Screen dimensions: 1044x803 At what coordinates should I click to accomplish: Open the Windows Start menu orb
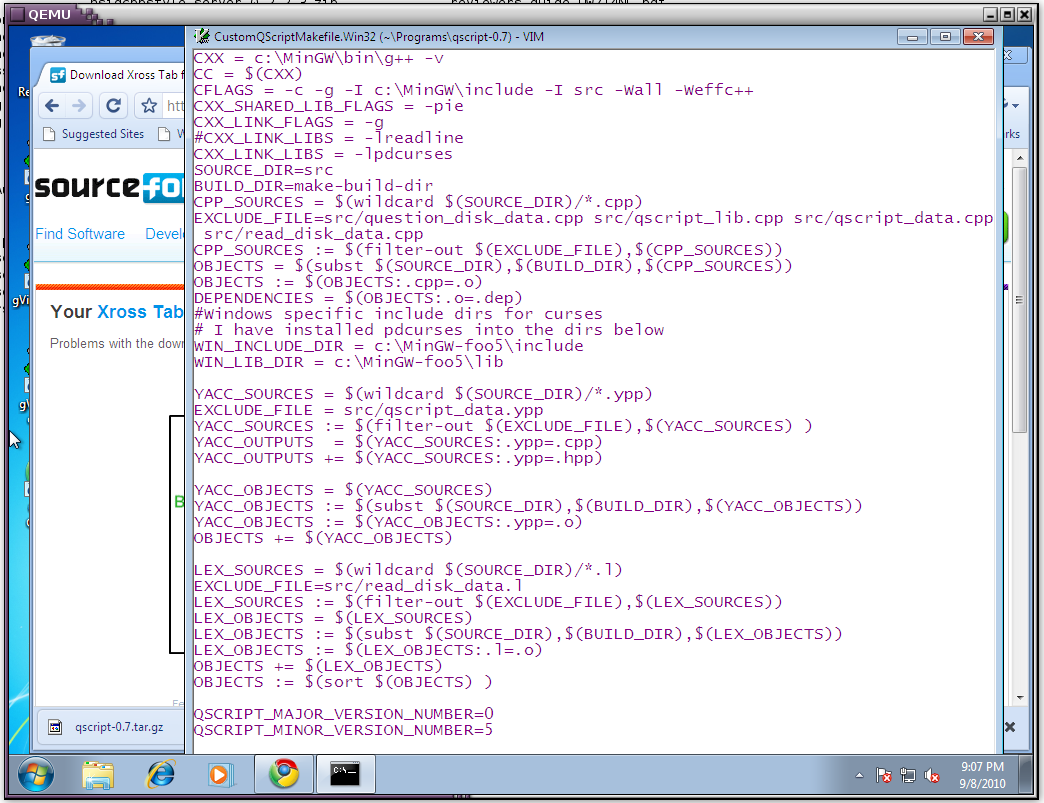click(36, 774)
